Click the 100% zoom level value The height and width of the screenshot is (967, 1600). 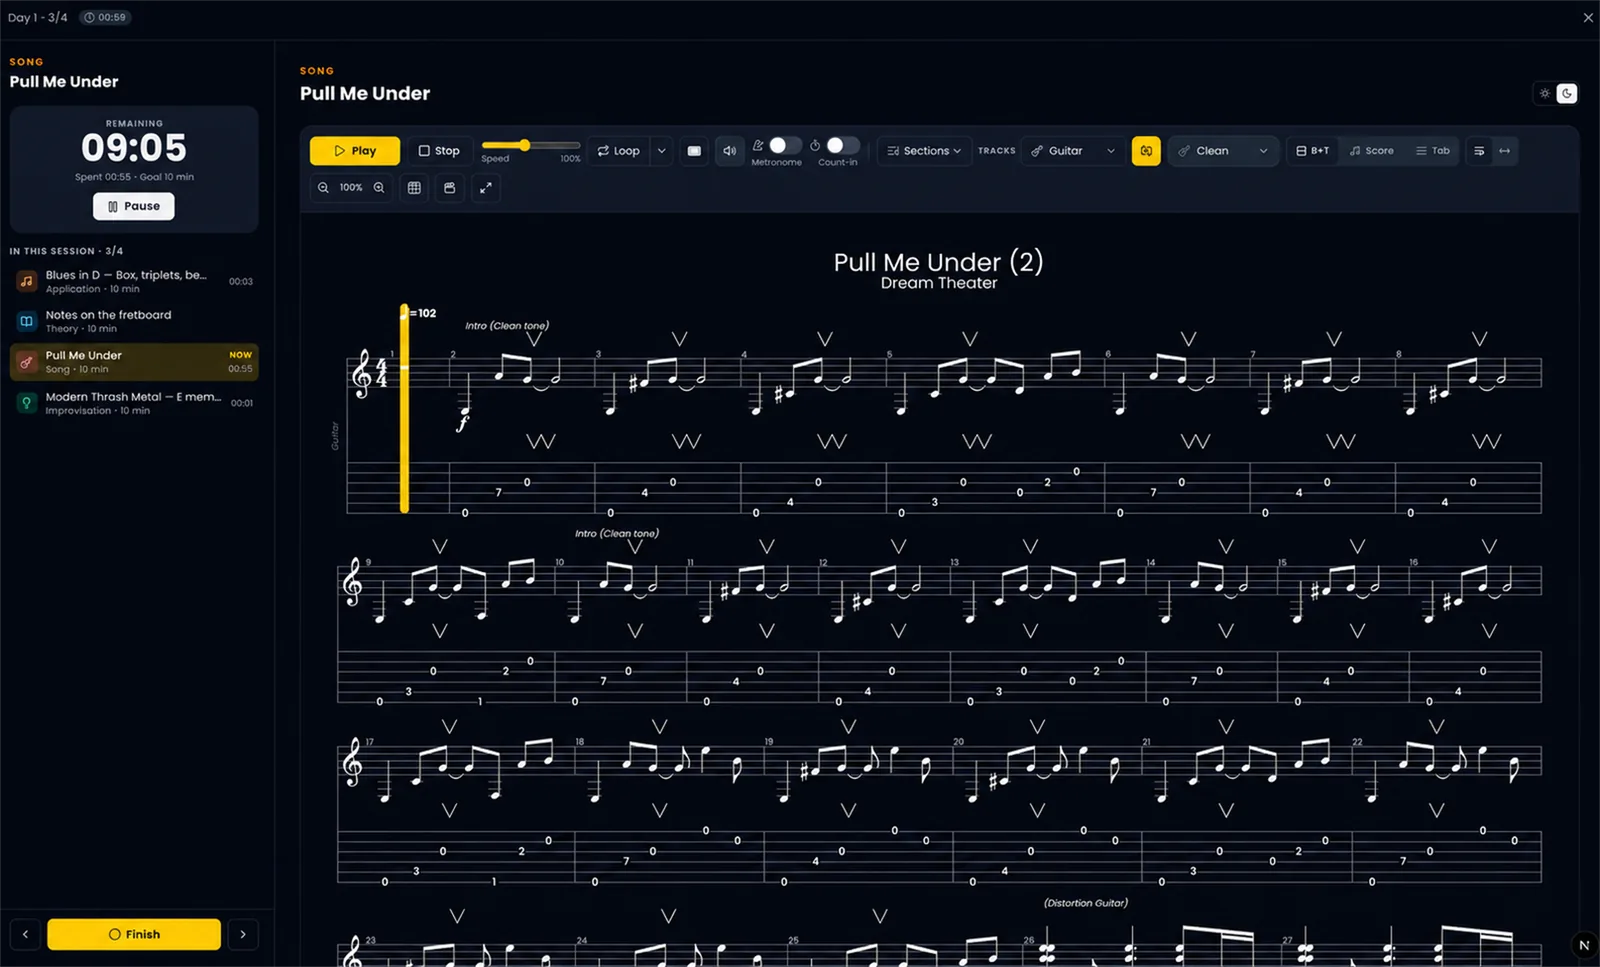pyautogui.click(x=351, y=188)
